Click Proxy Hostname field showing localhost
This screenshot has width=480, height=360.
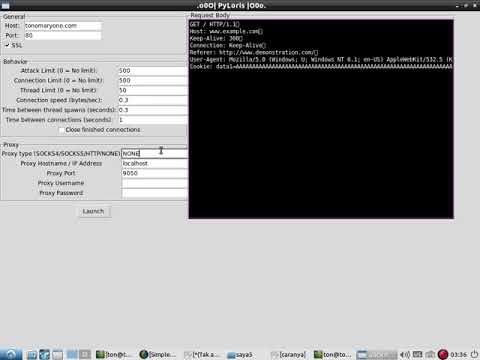pyautogui.click(x=154, y=163)
